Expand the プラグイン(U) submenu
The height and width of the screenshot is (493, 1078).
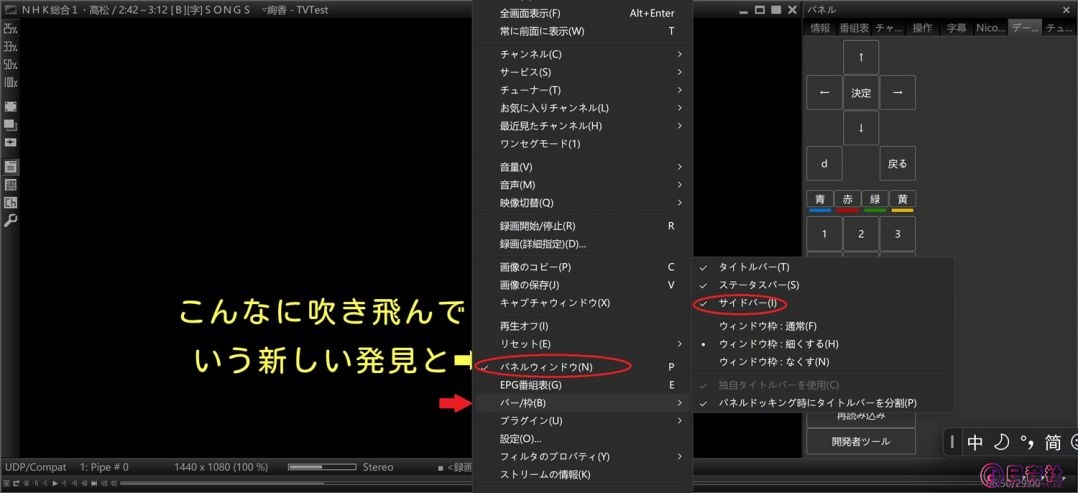click(582, 420)
